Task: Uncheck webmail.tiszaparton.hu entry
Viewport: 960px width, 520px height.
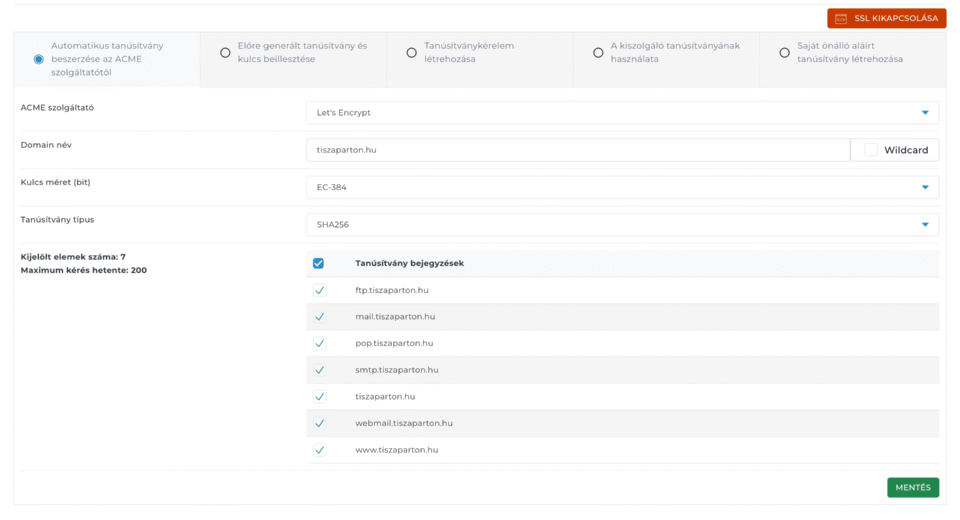Action: [x=319, y=423]
